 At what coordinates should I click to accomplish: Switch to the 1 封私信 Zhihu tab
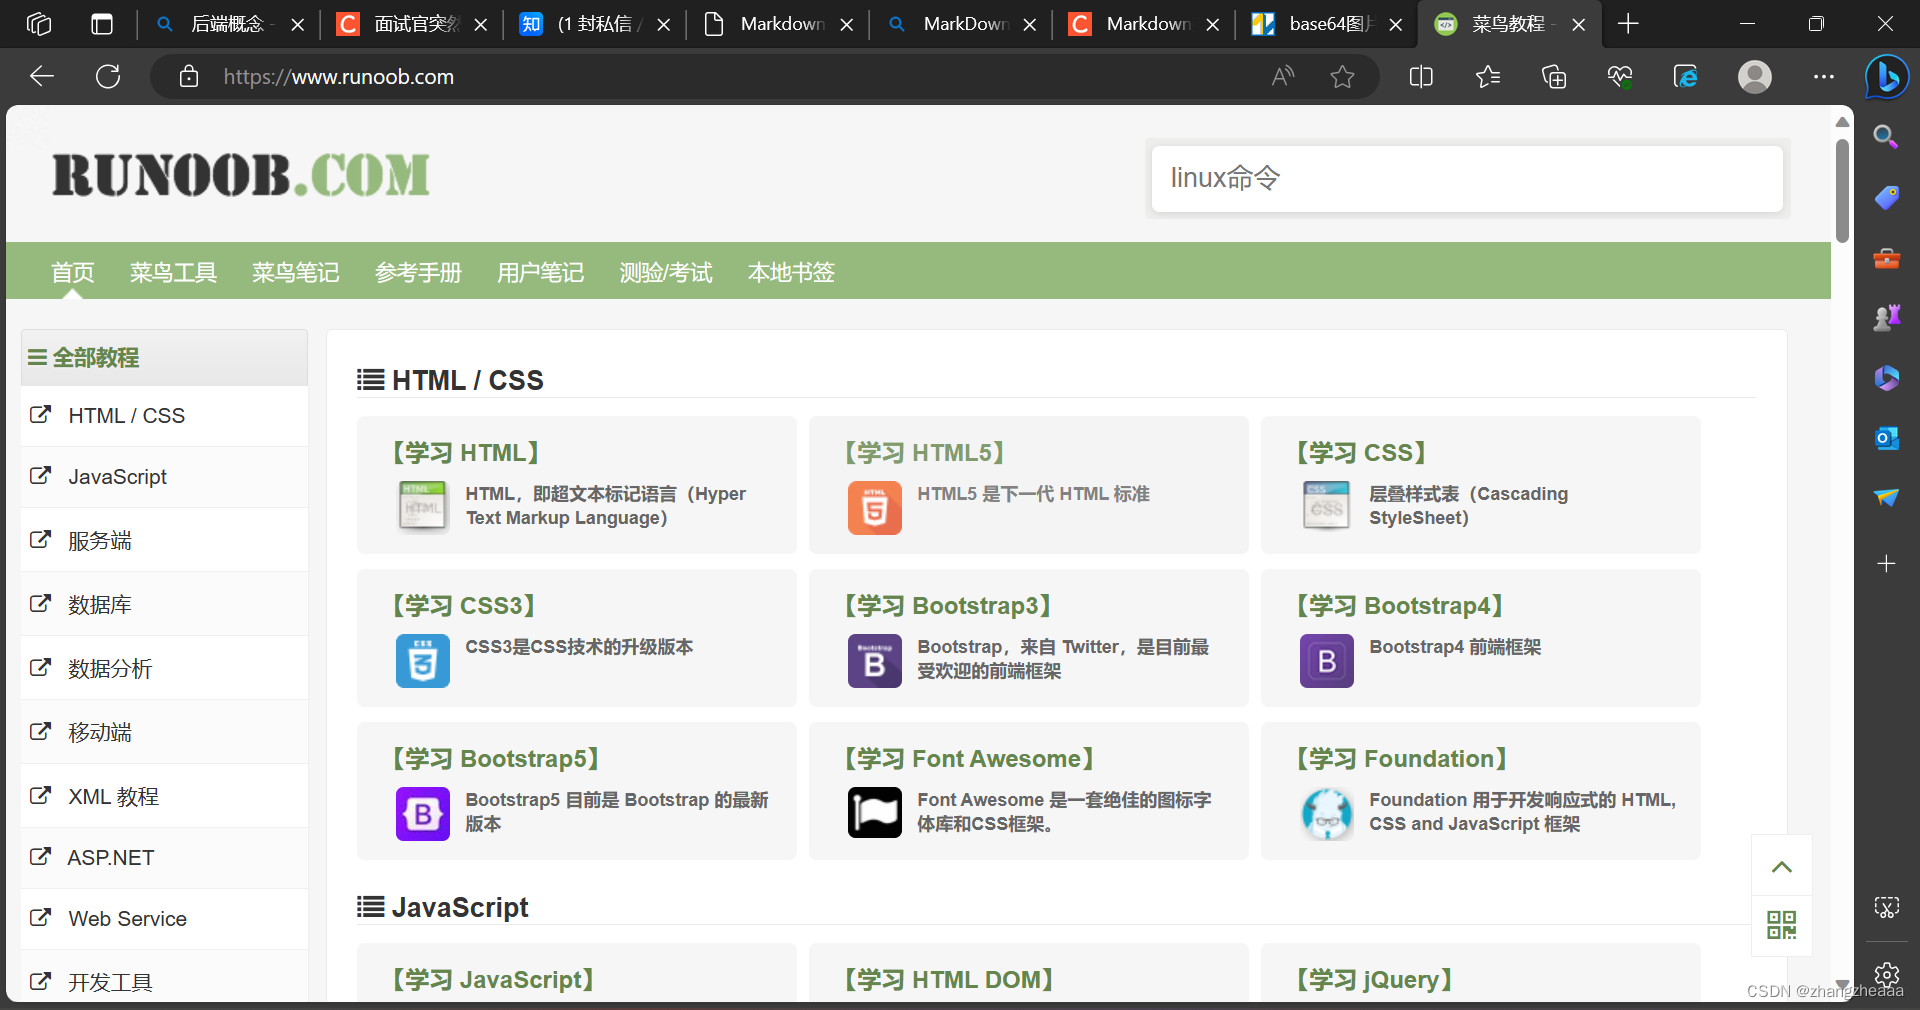595,24
